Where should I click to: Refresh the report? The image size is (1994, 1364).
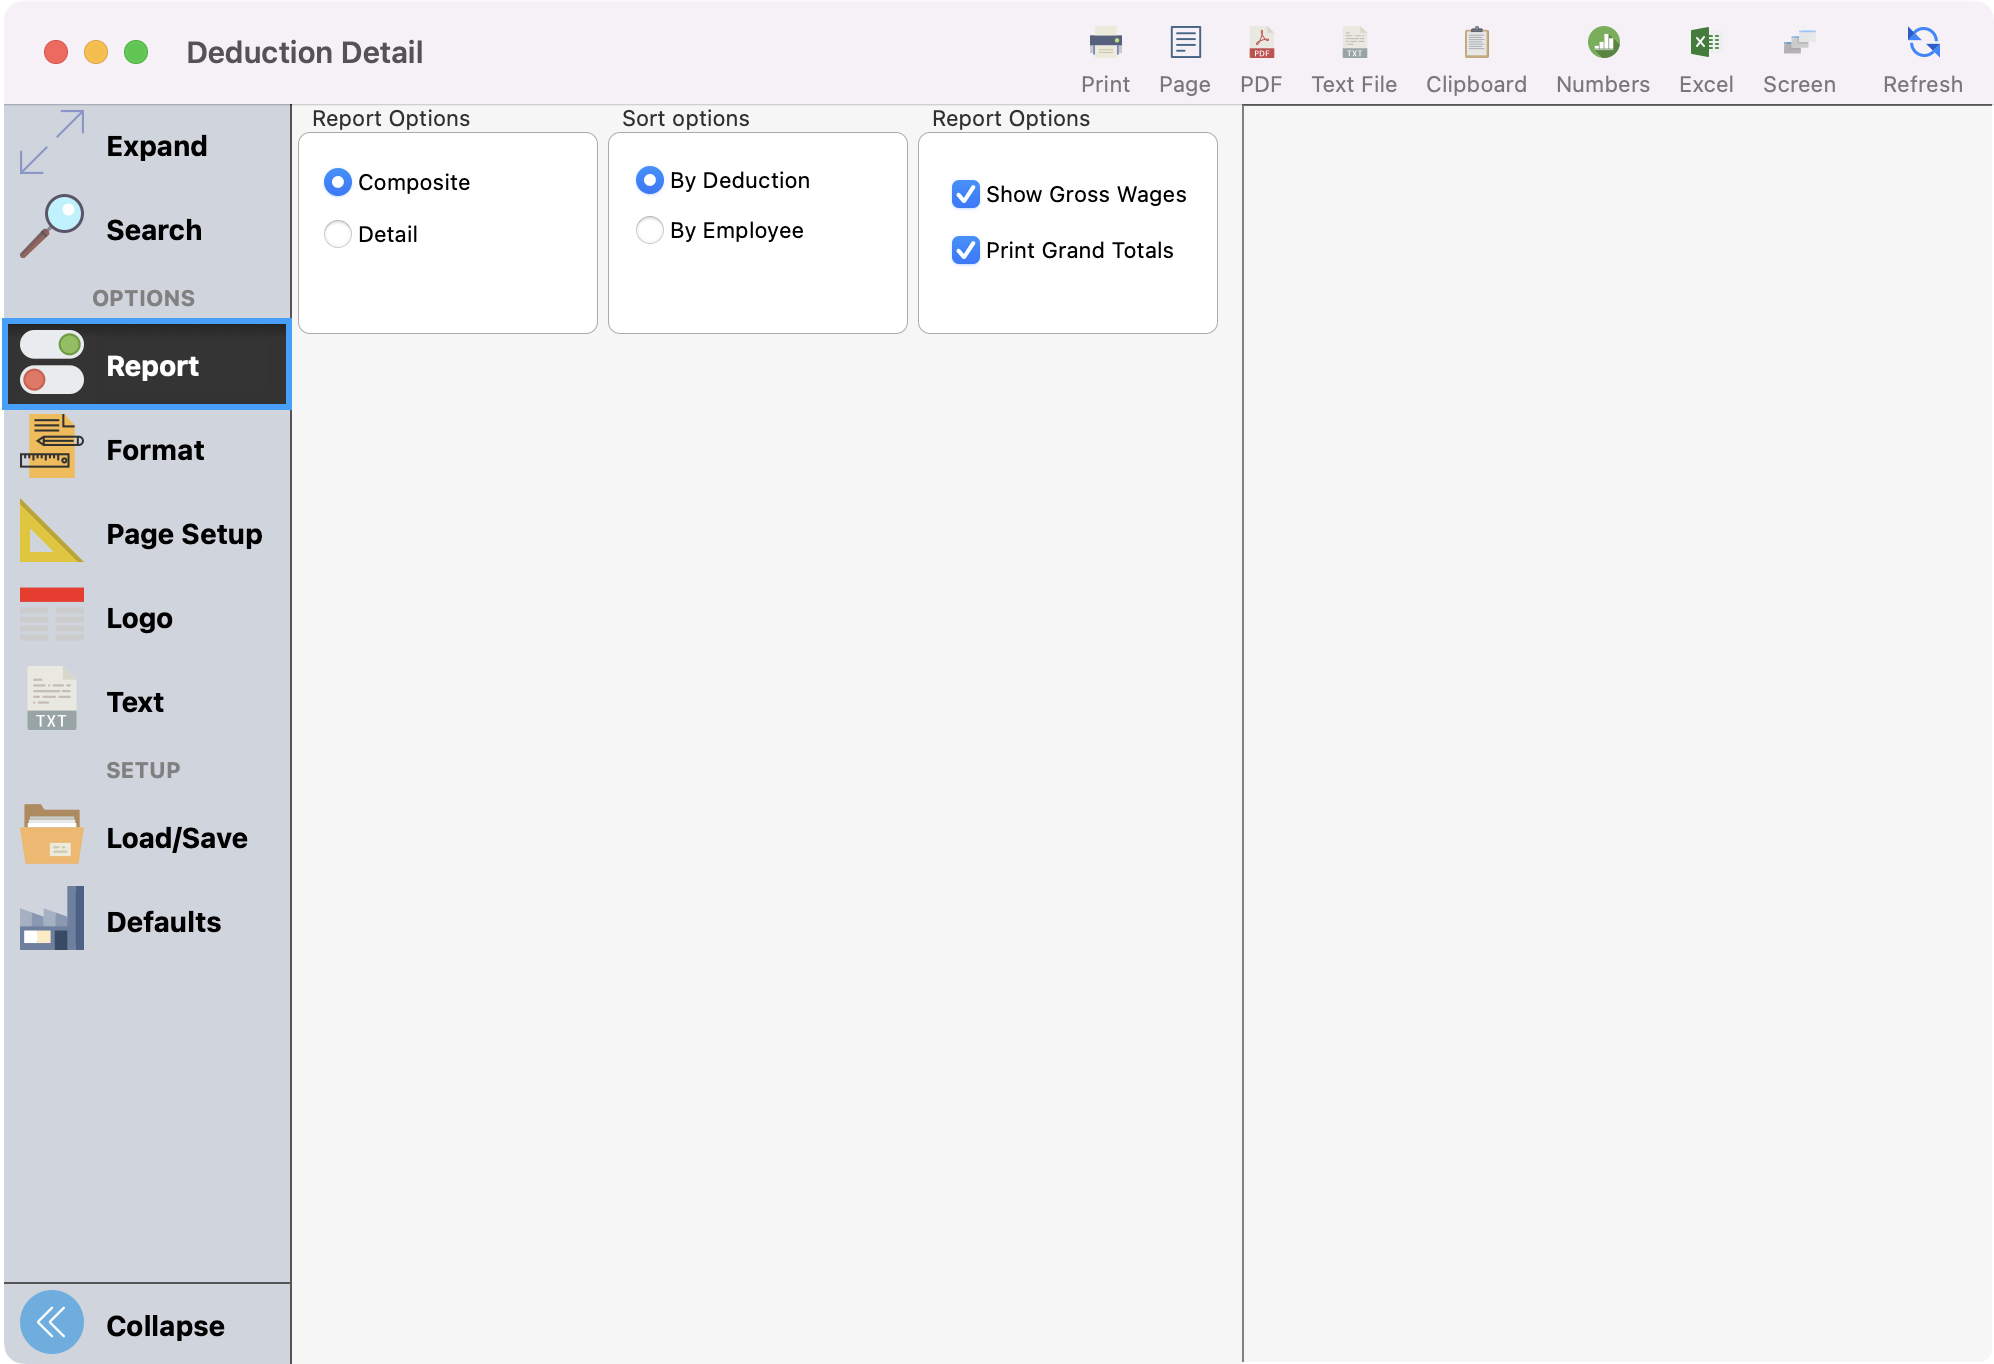coord(1920,55)
